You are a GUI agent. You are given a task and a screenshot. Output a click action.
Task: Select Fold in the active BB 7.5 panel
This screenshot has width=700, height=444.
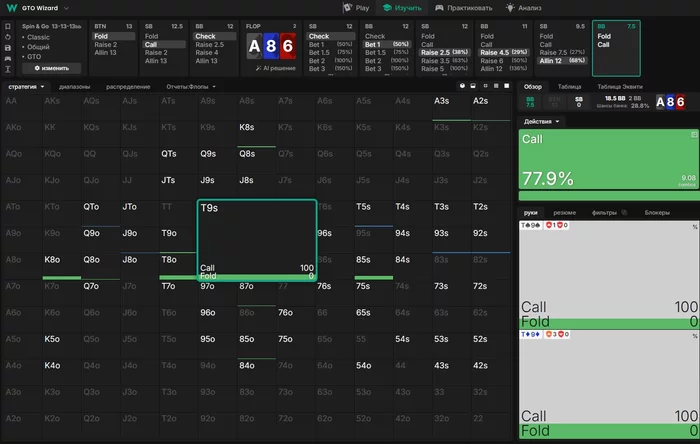(x=604, y=36)
